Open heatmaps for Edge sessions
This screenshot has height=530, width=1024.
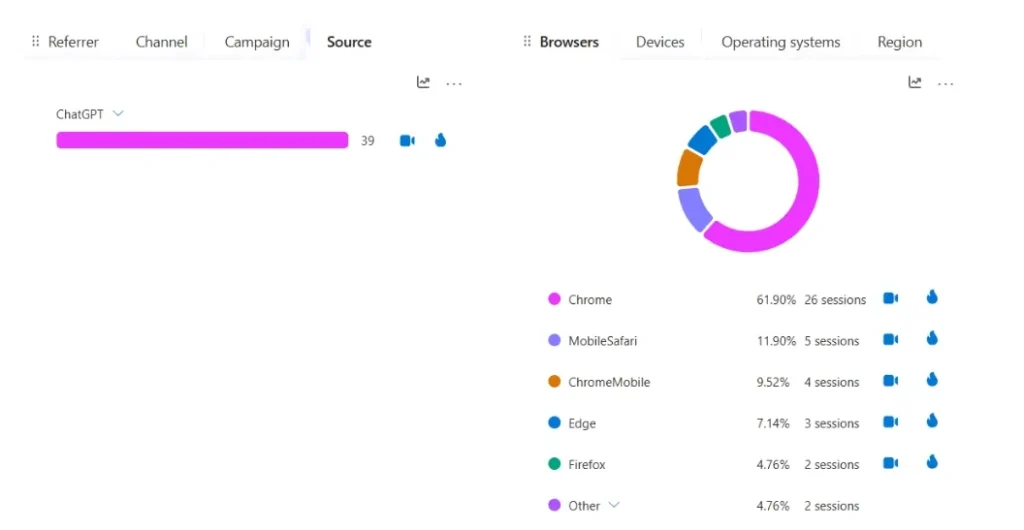[932, 421]
